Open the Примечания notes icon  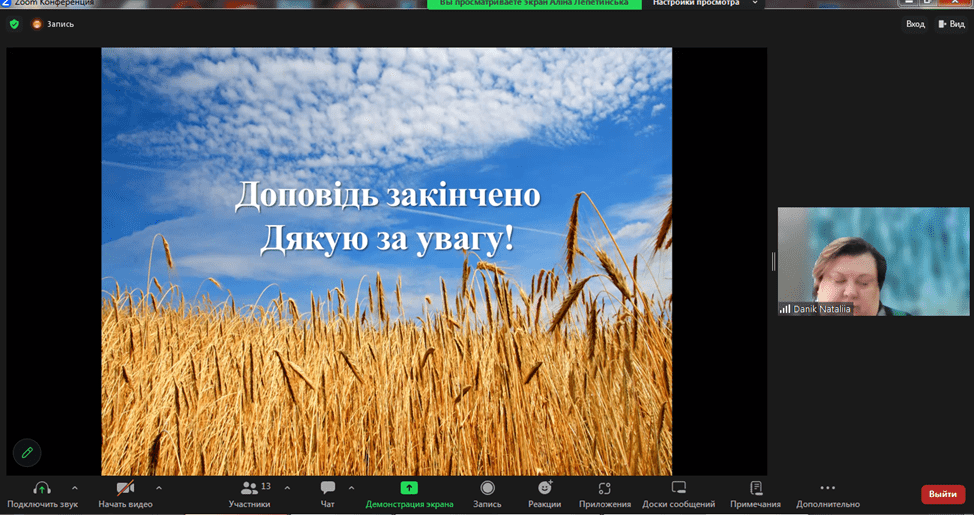755,488
